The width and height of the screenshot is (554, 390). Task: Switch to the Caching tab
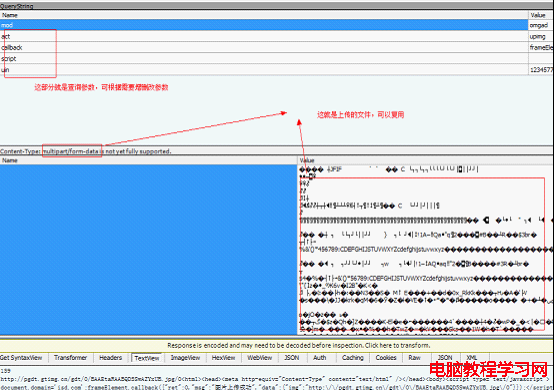coord(353,358)
